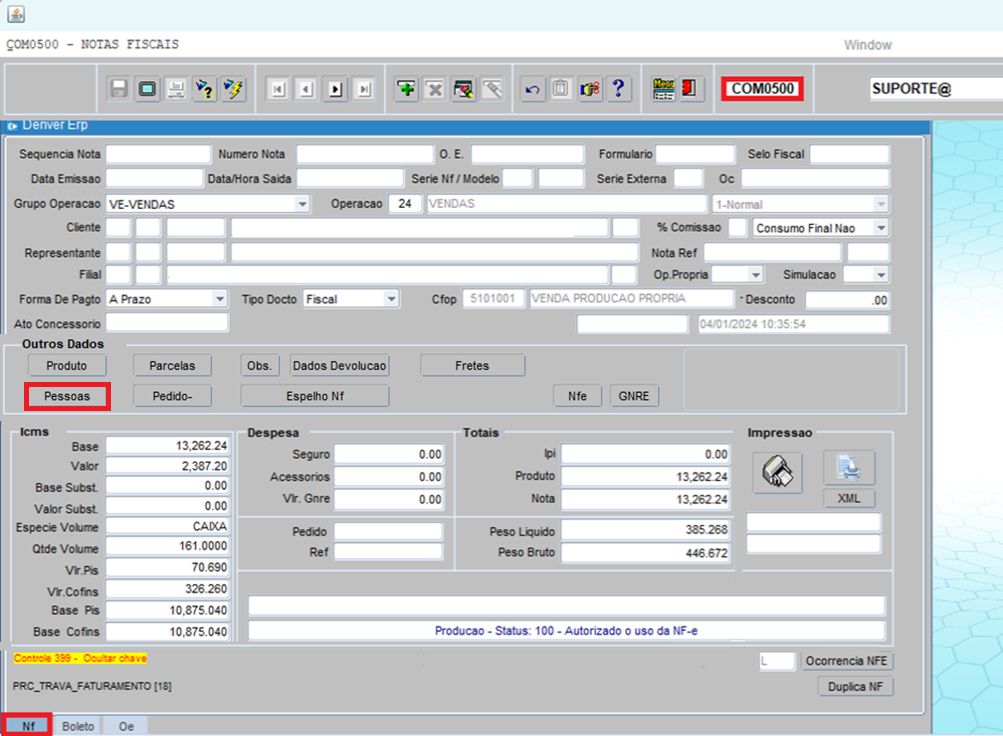This screenshot has width=1003, height=736.
Task: Click the Numero Nota input field
Action: coord(364,154)
